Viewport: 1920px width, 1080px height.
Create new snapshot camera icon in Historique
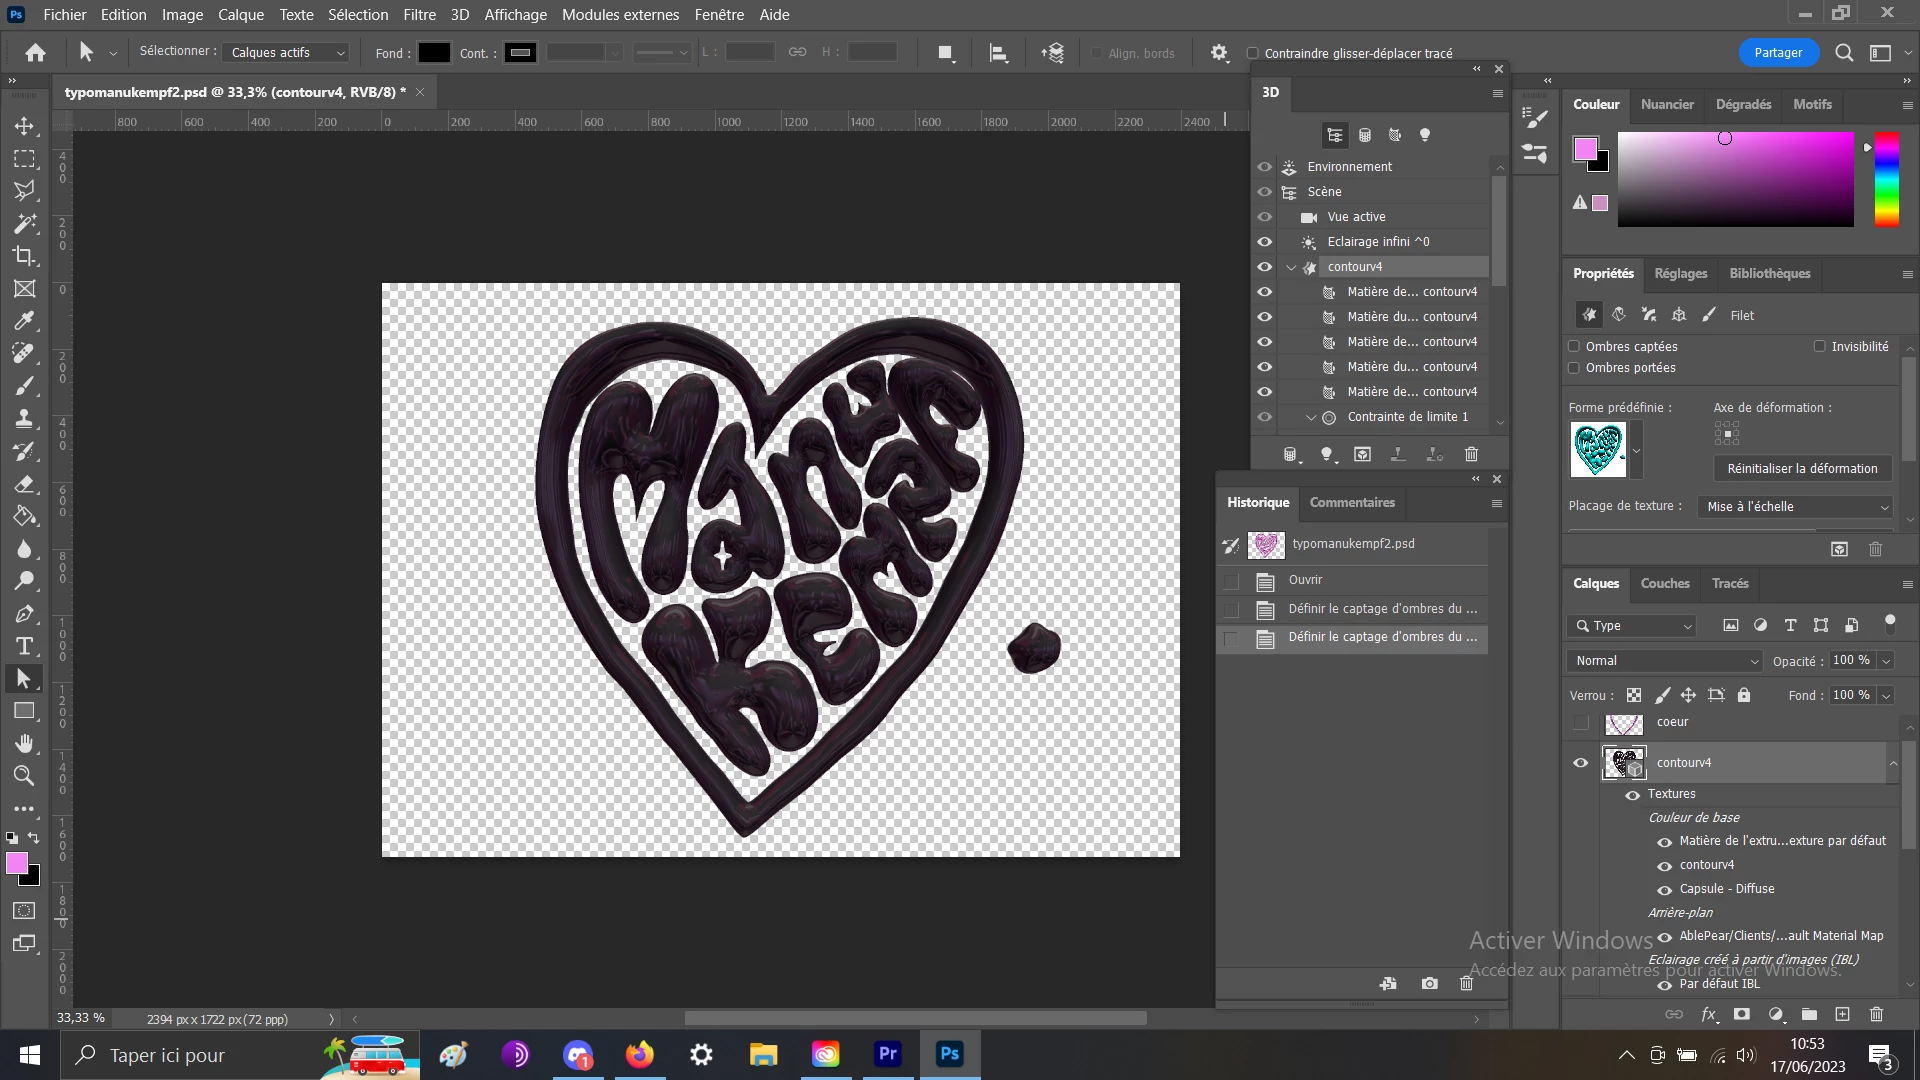(x=1429, y=984)
